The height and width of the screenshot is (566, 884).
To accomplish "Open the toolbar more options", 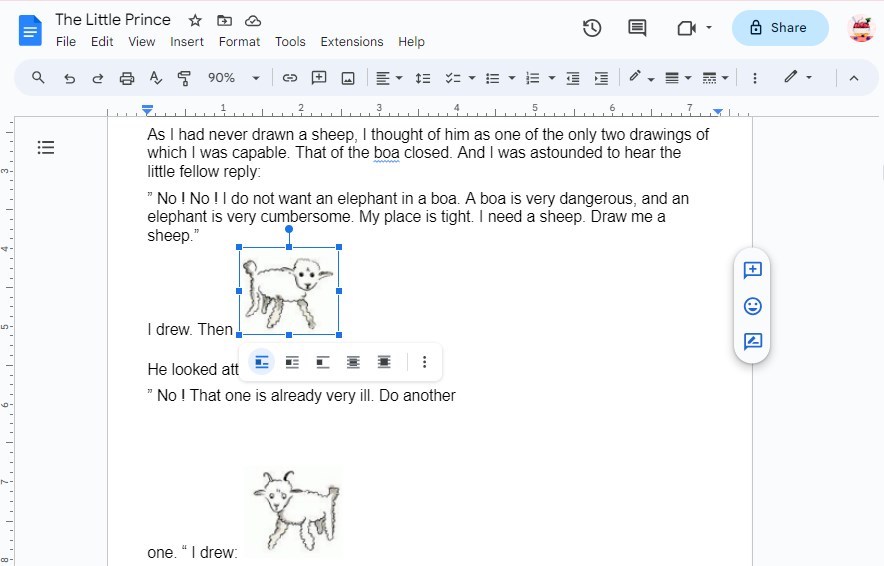I will click(x=755, y=78).
